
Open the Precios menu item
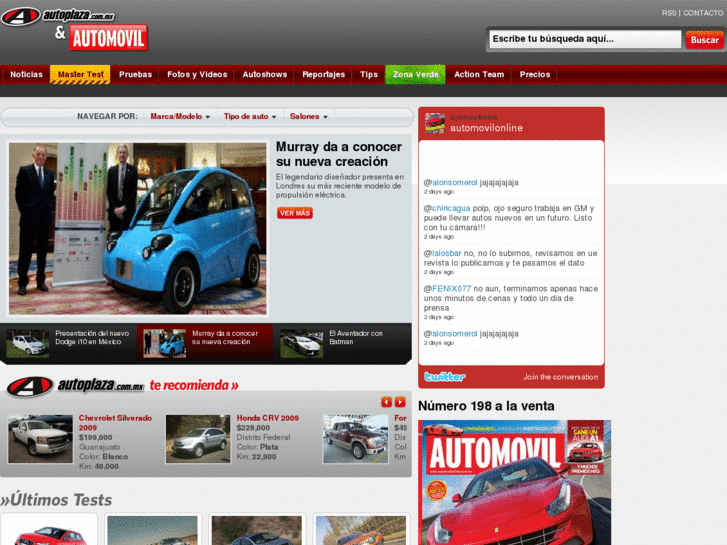[x=535, y=74]
